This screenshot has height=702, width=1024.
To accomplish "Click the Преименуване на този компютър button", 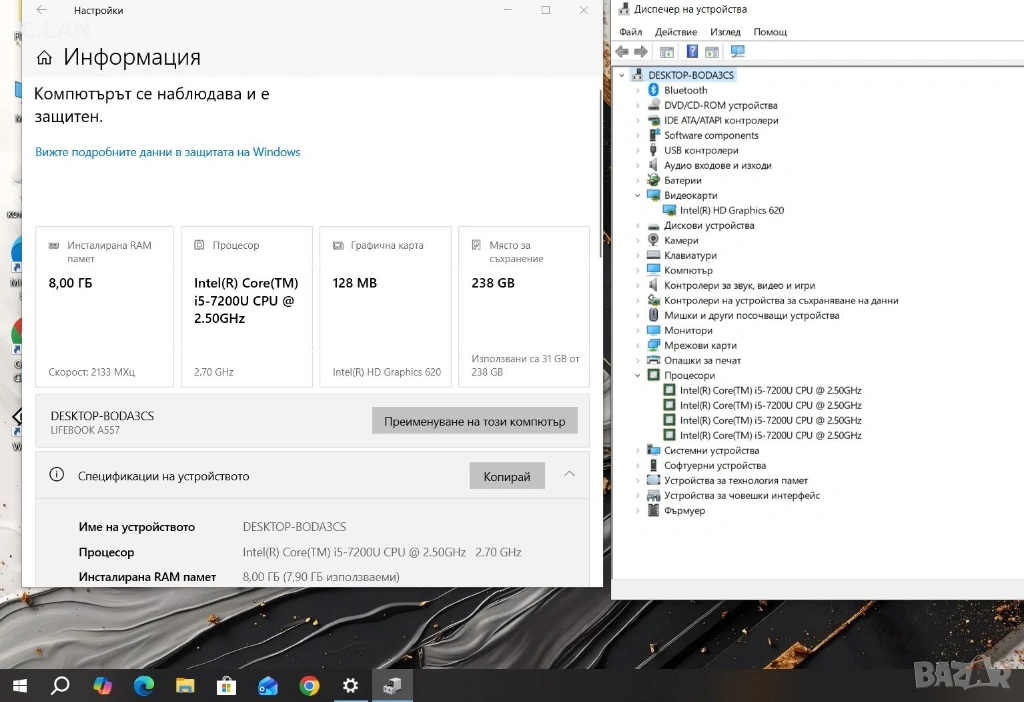I will [475, 421].
